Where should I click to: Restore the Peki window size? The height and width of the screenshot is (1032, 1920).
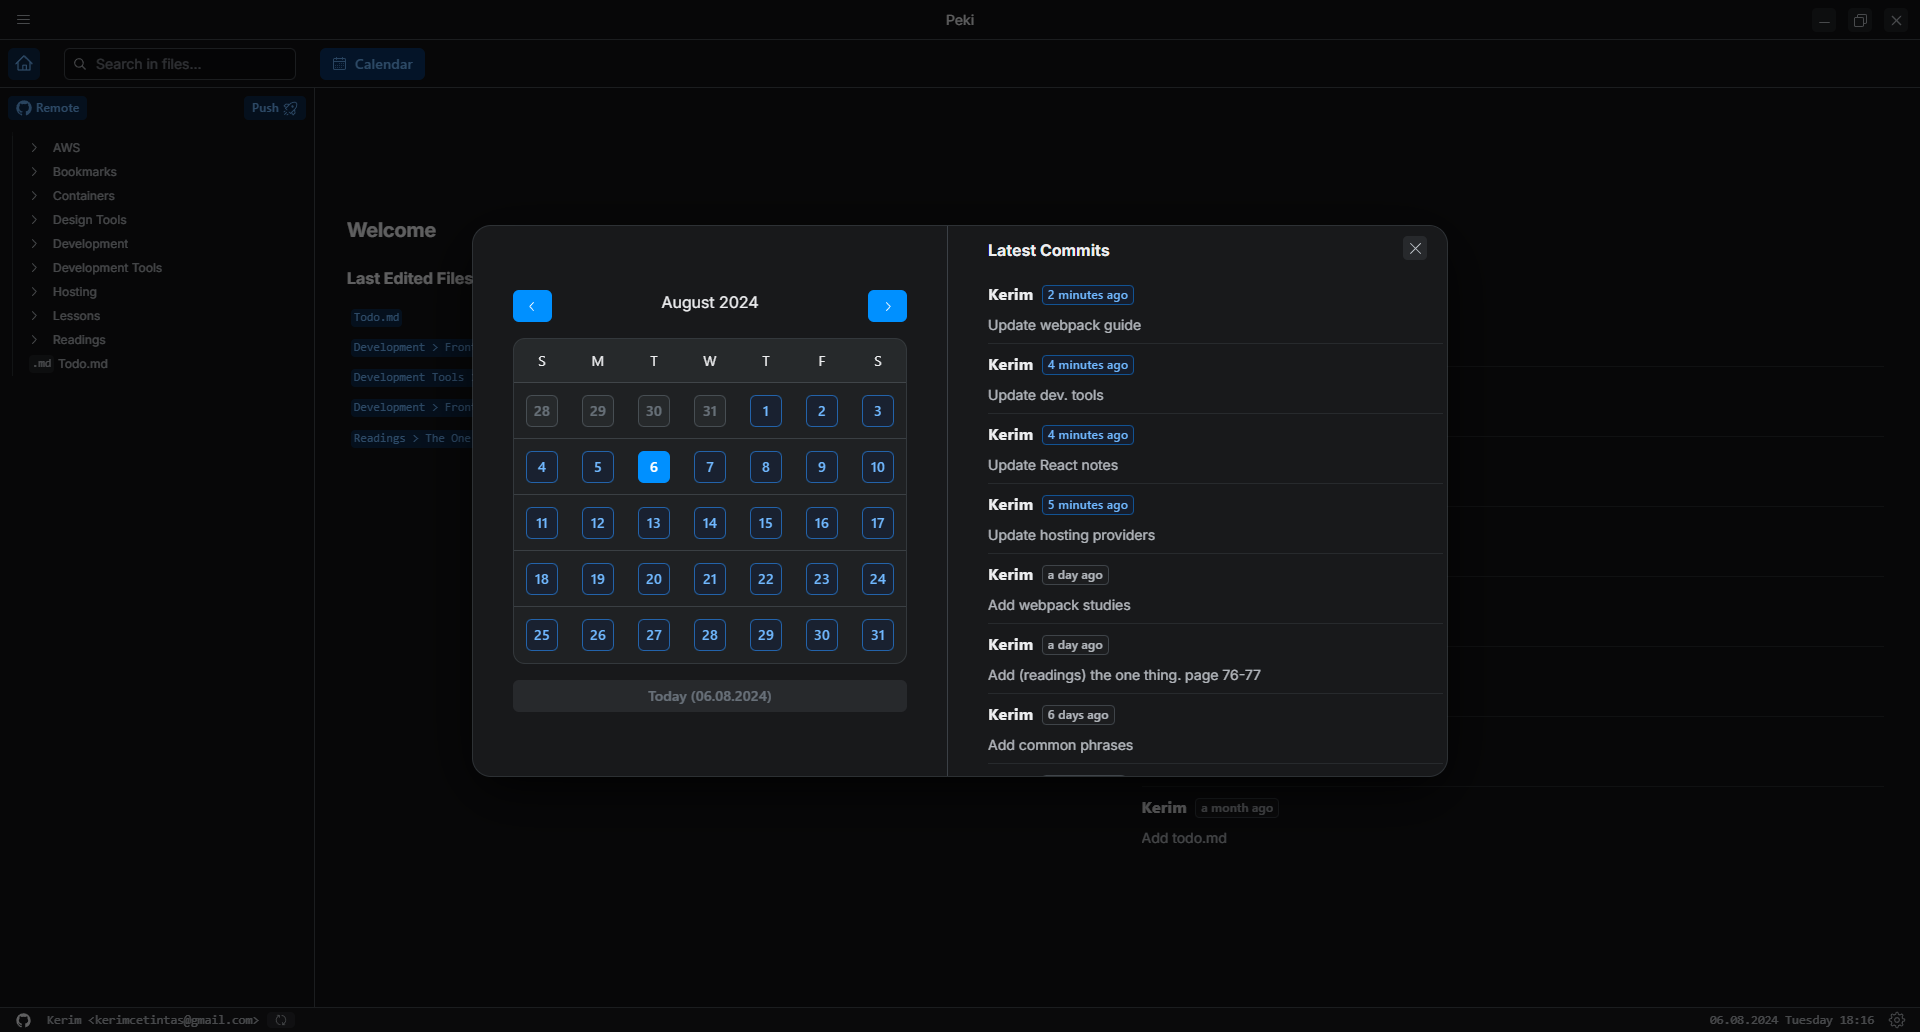tap(1860, 20)
